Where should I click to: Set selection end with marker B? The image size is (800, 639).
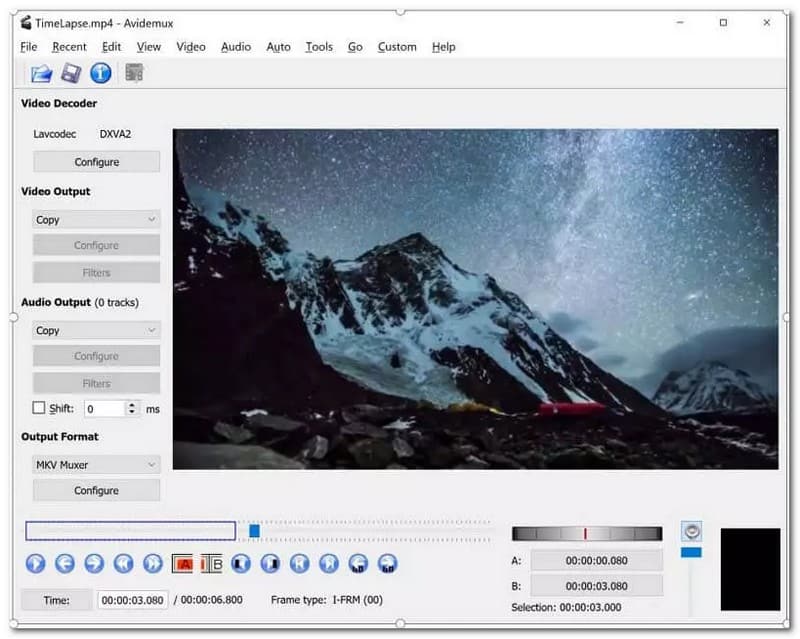[212, 564]
